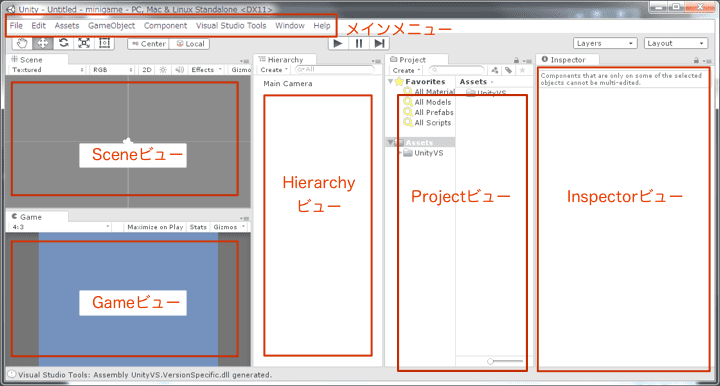
Task: Click the Favorites star icon
Action: [x=399, y=81]
